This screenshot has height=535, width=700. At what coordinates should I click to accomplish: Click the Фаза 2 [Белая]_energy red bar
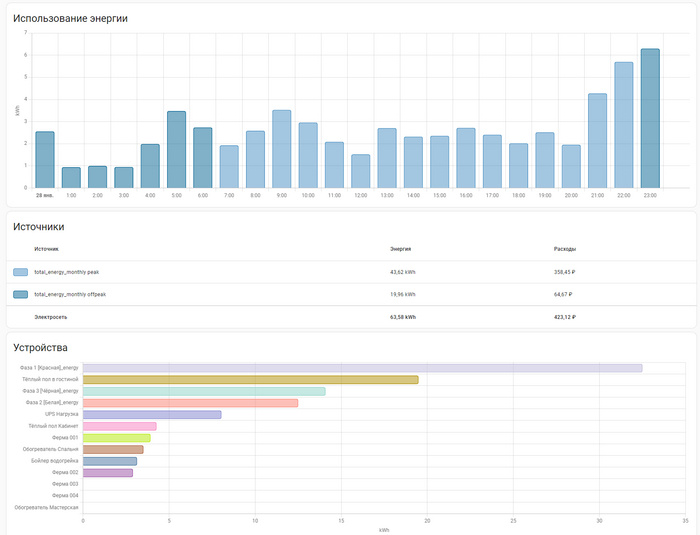click(x=190, y=403)
